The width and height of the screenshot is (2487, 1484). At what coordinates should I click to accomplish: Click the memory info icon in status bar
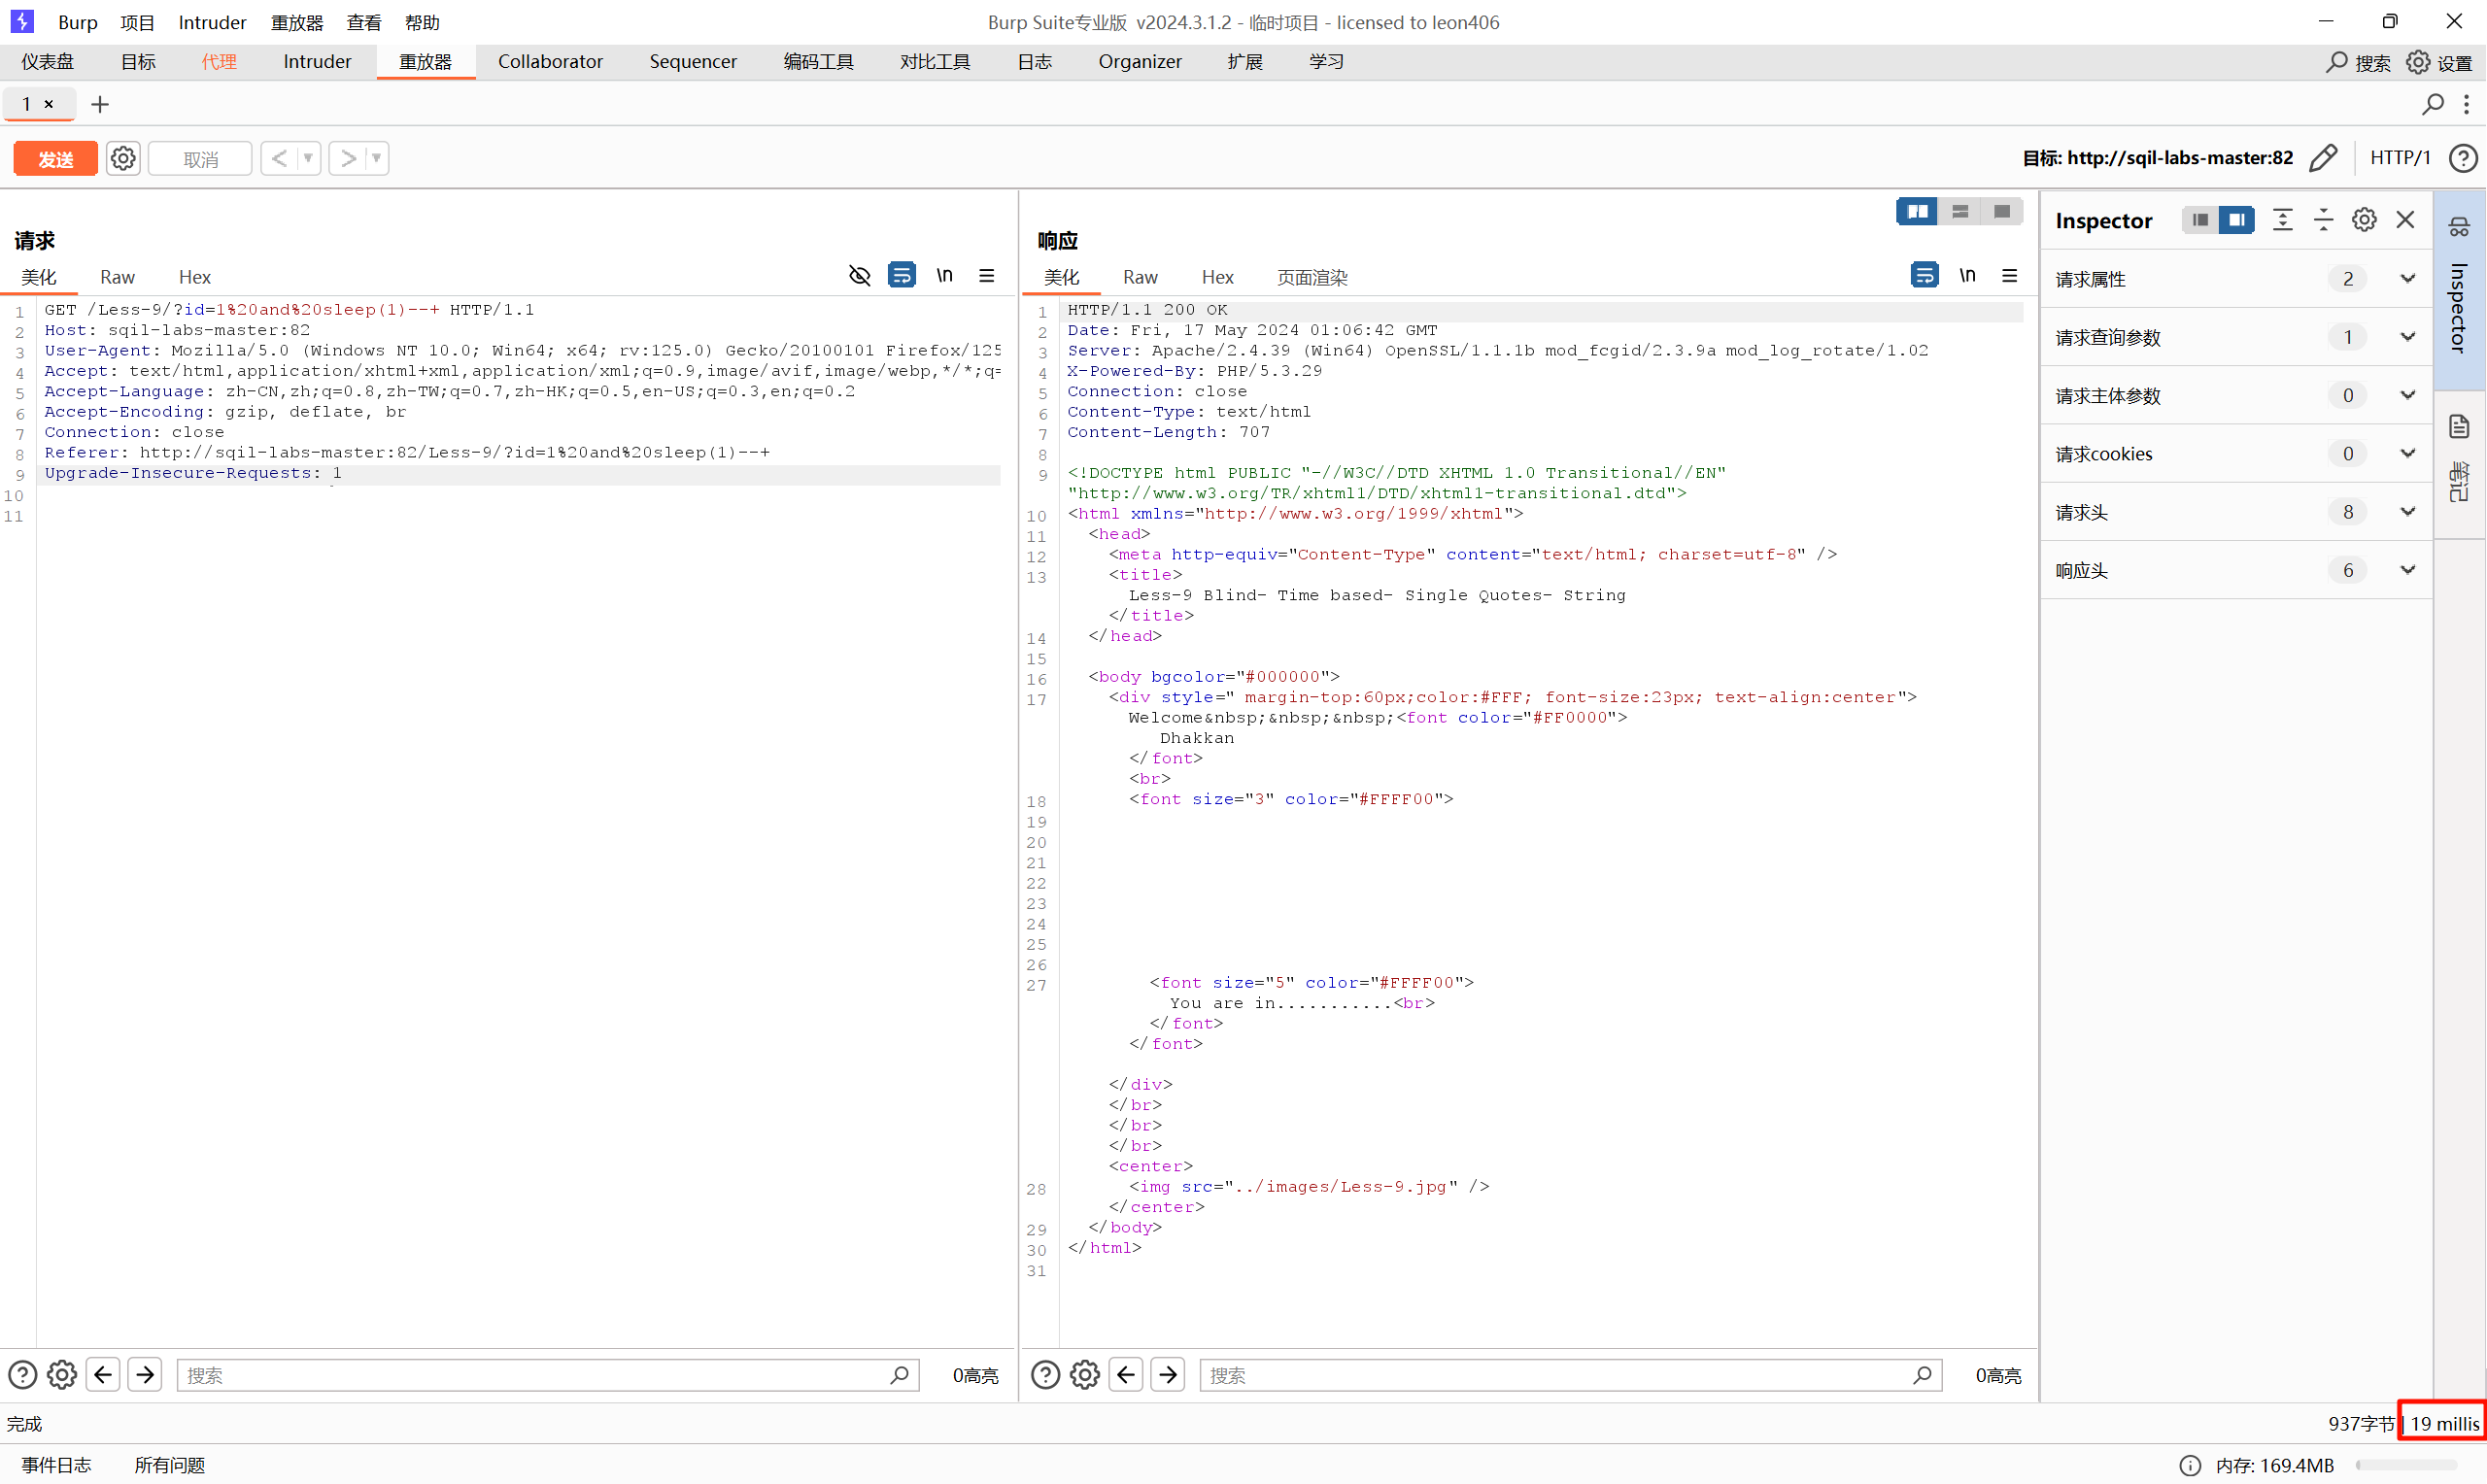coord(2190,1465)
